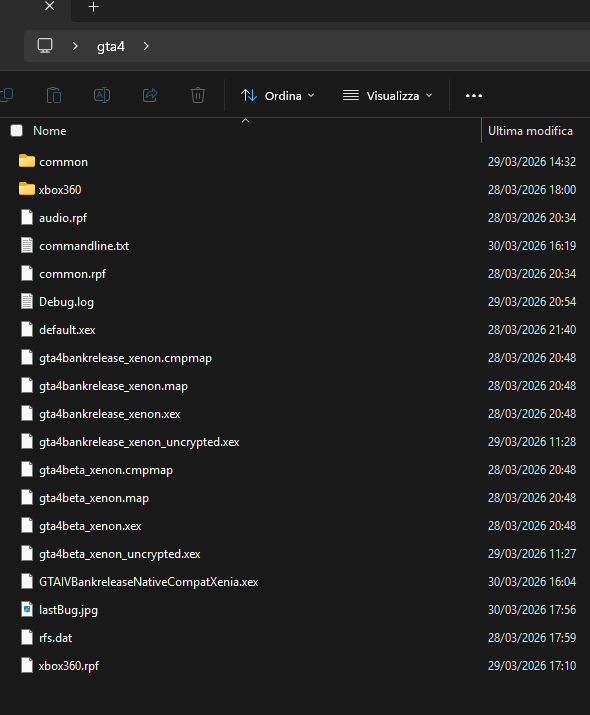Select the gta4beta_xenon.cmpmap file icon
Viewport: 590px width, 715px height.
pos(27,470)
